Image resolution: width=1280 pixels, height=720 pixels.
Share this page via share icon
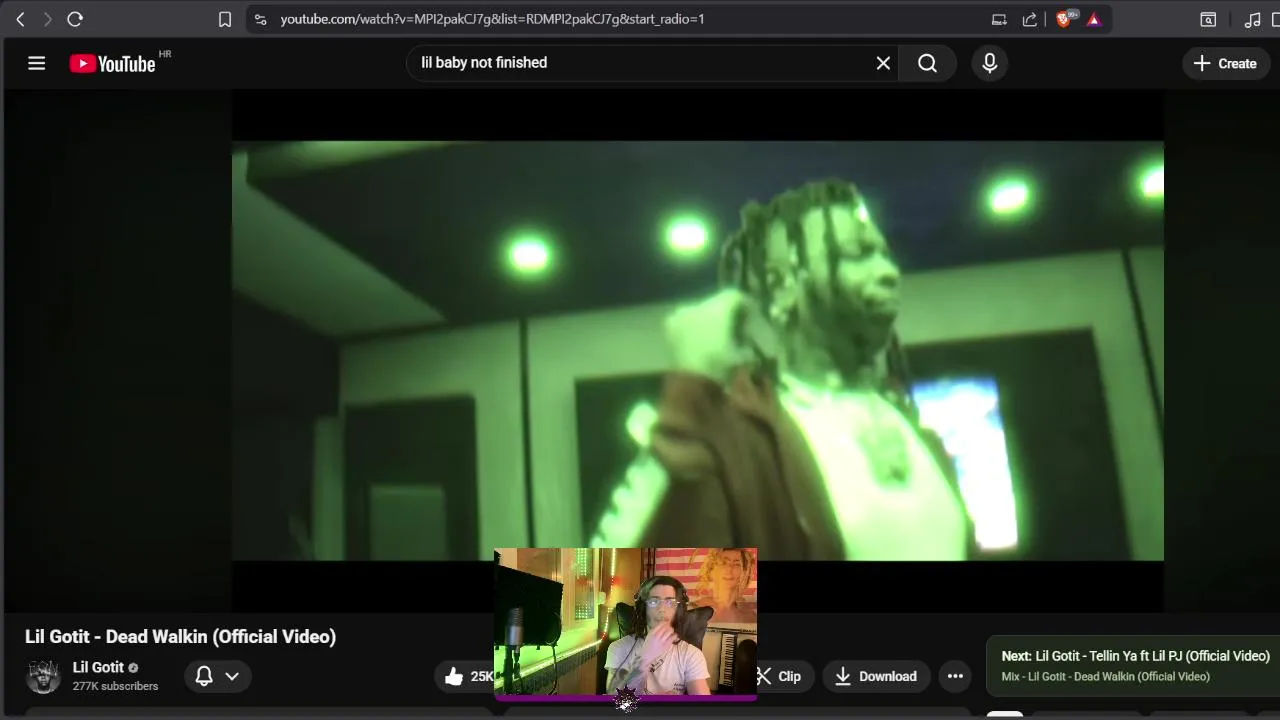(x=1030, y=19)
